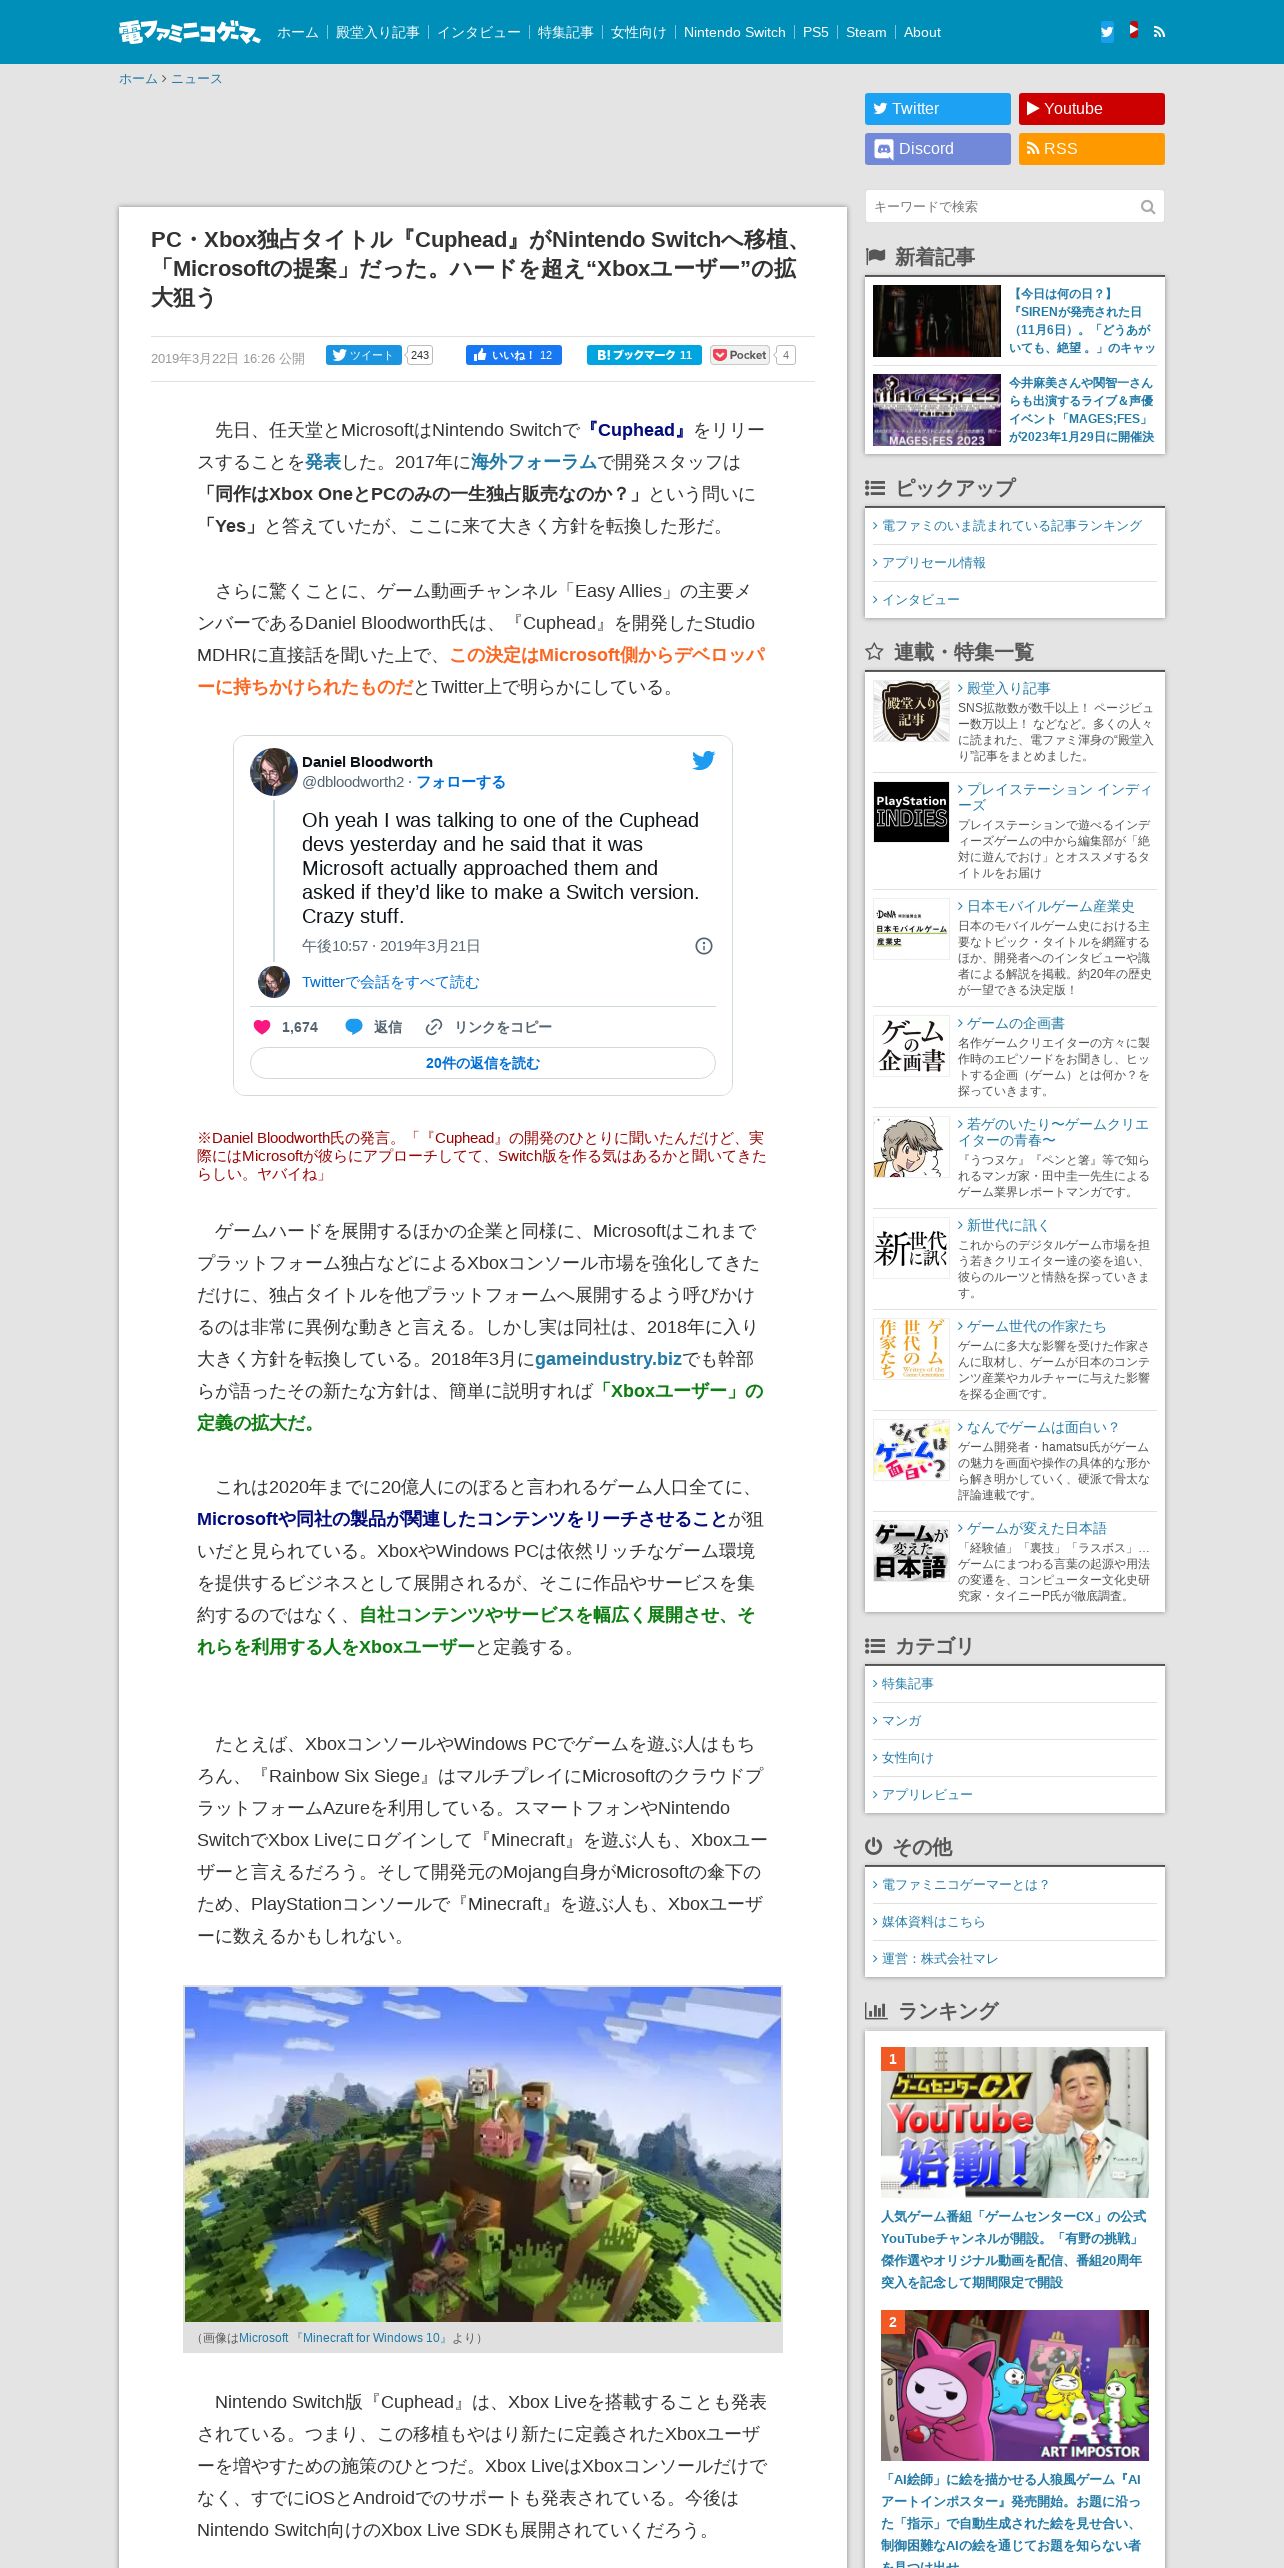Click the 電ファミニコゲーマー site logo
This screenshot has width=1284, height=2568.
click(x=189, y=32)
